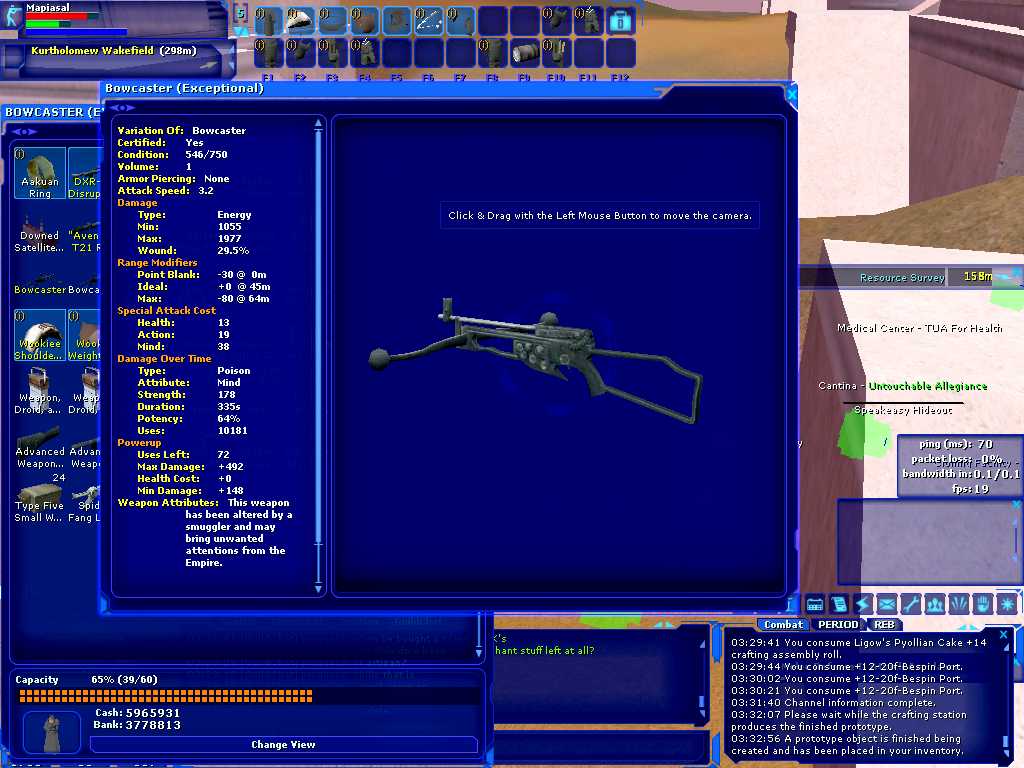Select the Weapon Droid inventory item

[40, 391]
